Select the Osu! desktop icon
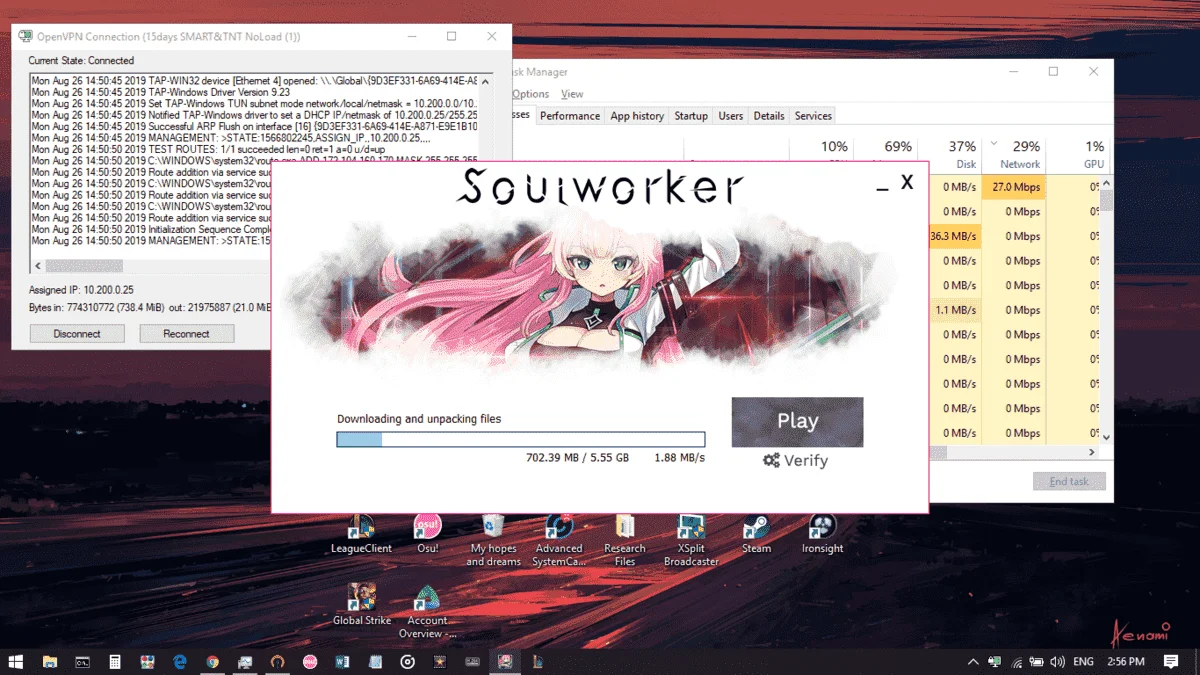 click(x=427, y=535)
